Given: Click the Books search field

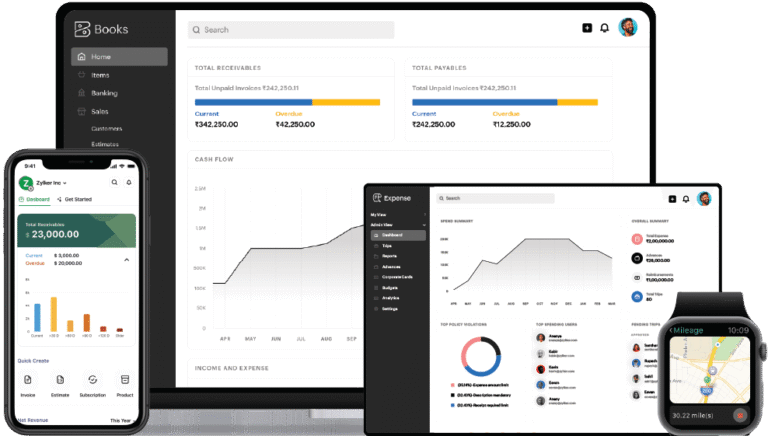Looking at the screenshot, I should tap(290, 30).
